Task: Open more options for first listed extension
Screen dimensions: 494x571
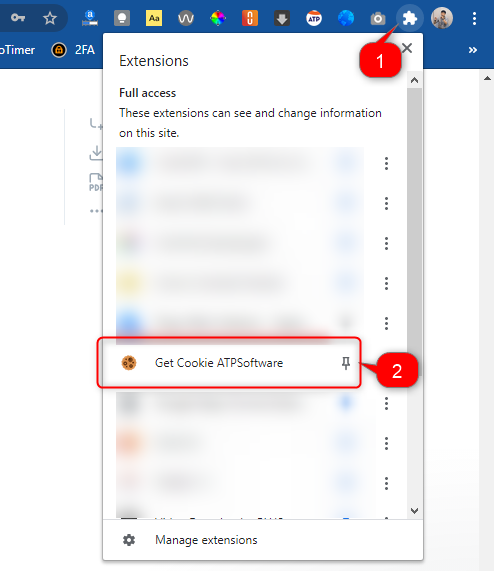Action: 386,164
